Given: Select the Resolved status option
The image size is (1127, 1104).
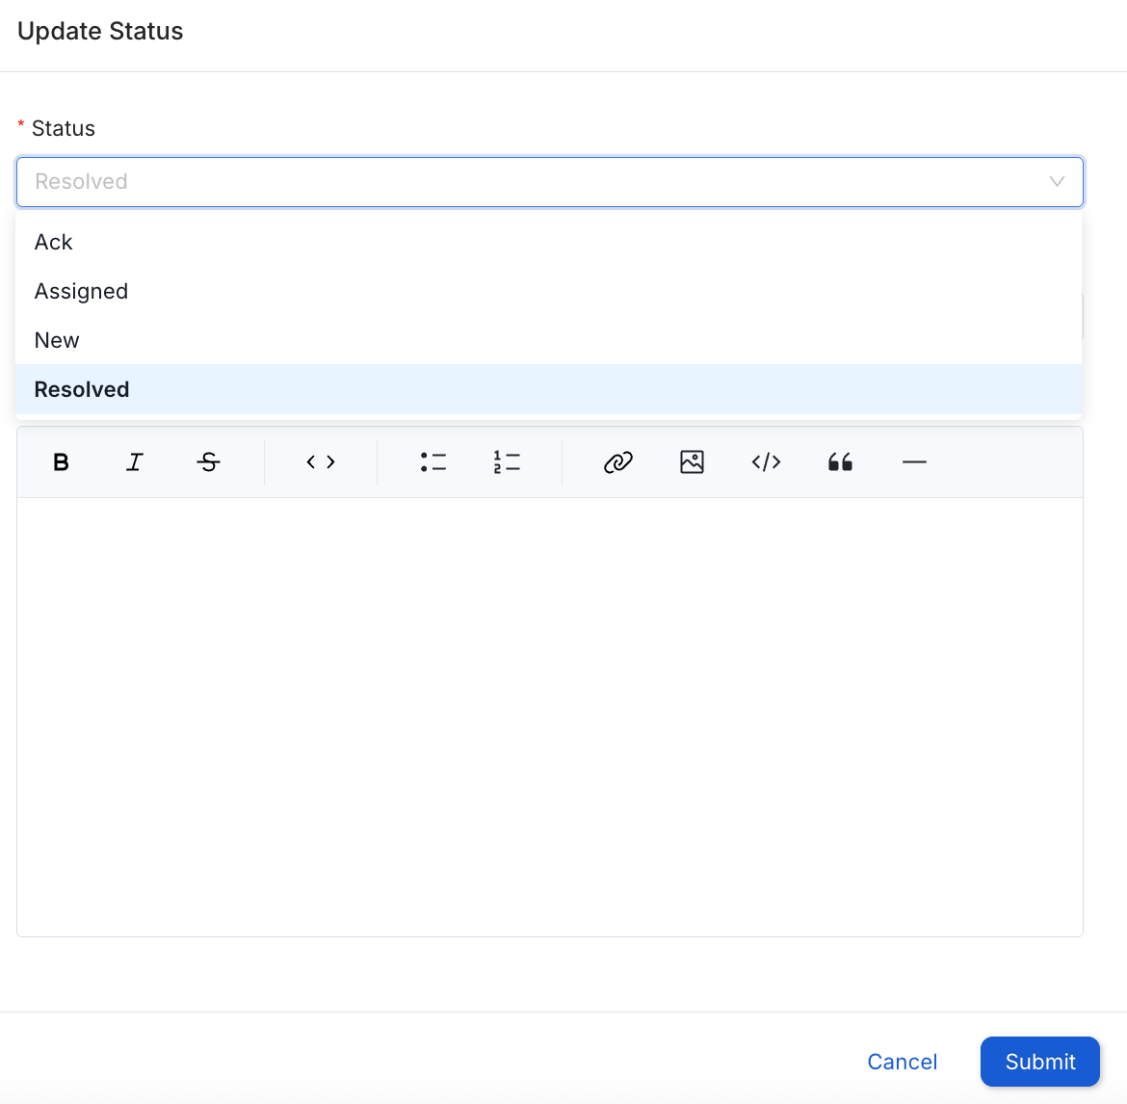Looking at the screenshot, I should (x=82, y=389).
